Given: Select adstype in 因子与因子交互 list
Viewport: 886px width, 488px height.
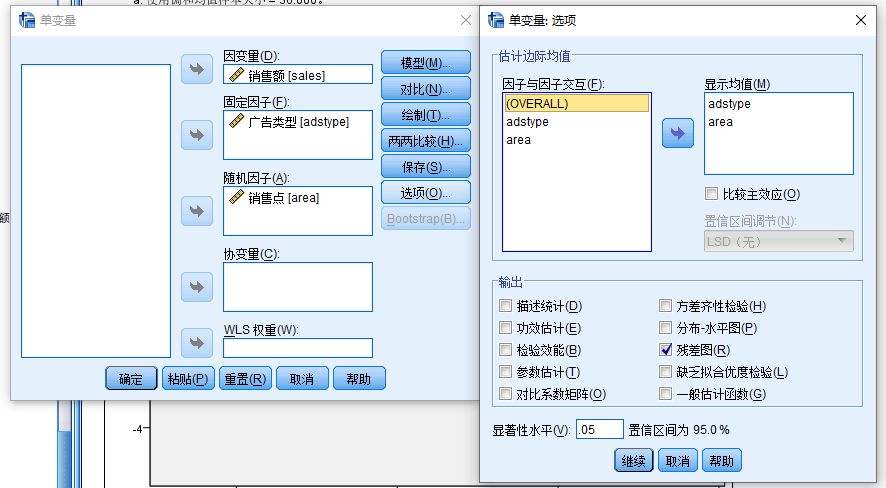Looking at the screenshot, I should point(576,121).
